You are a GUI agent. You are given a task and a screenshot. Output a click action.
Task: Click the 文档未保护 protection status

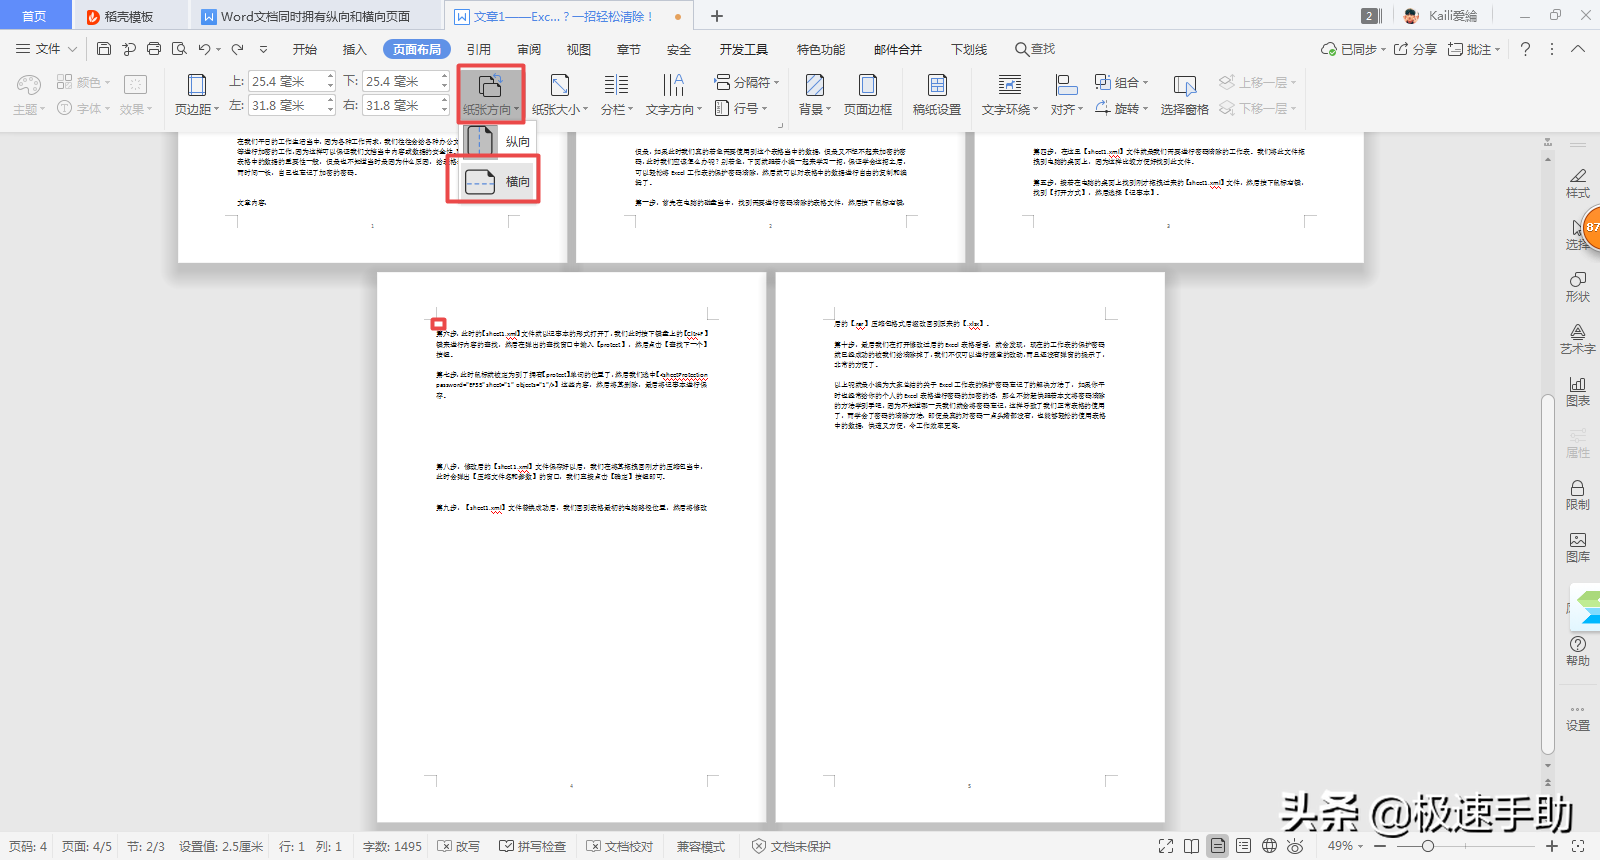click(791, 846)
